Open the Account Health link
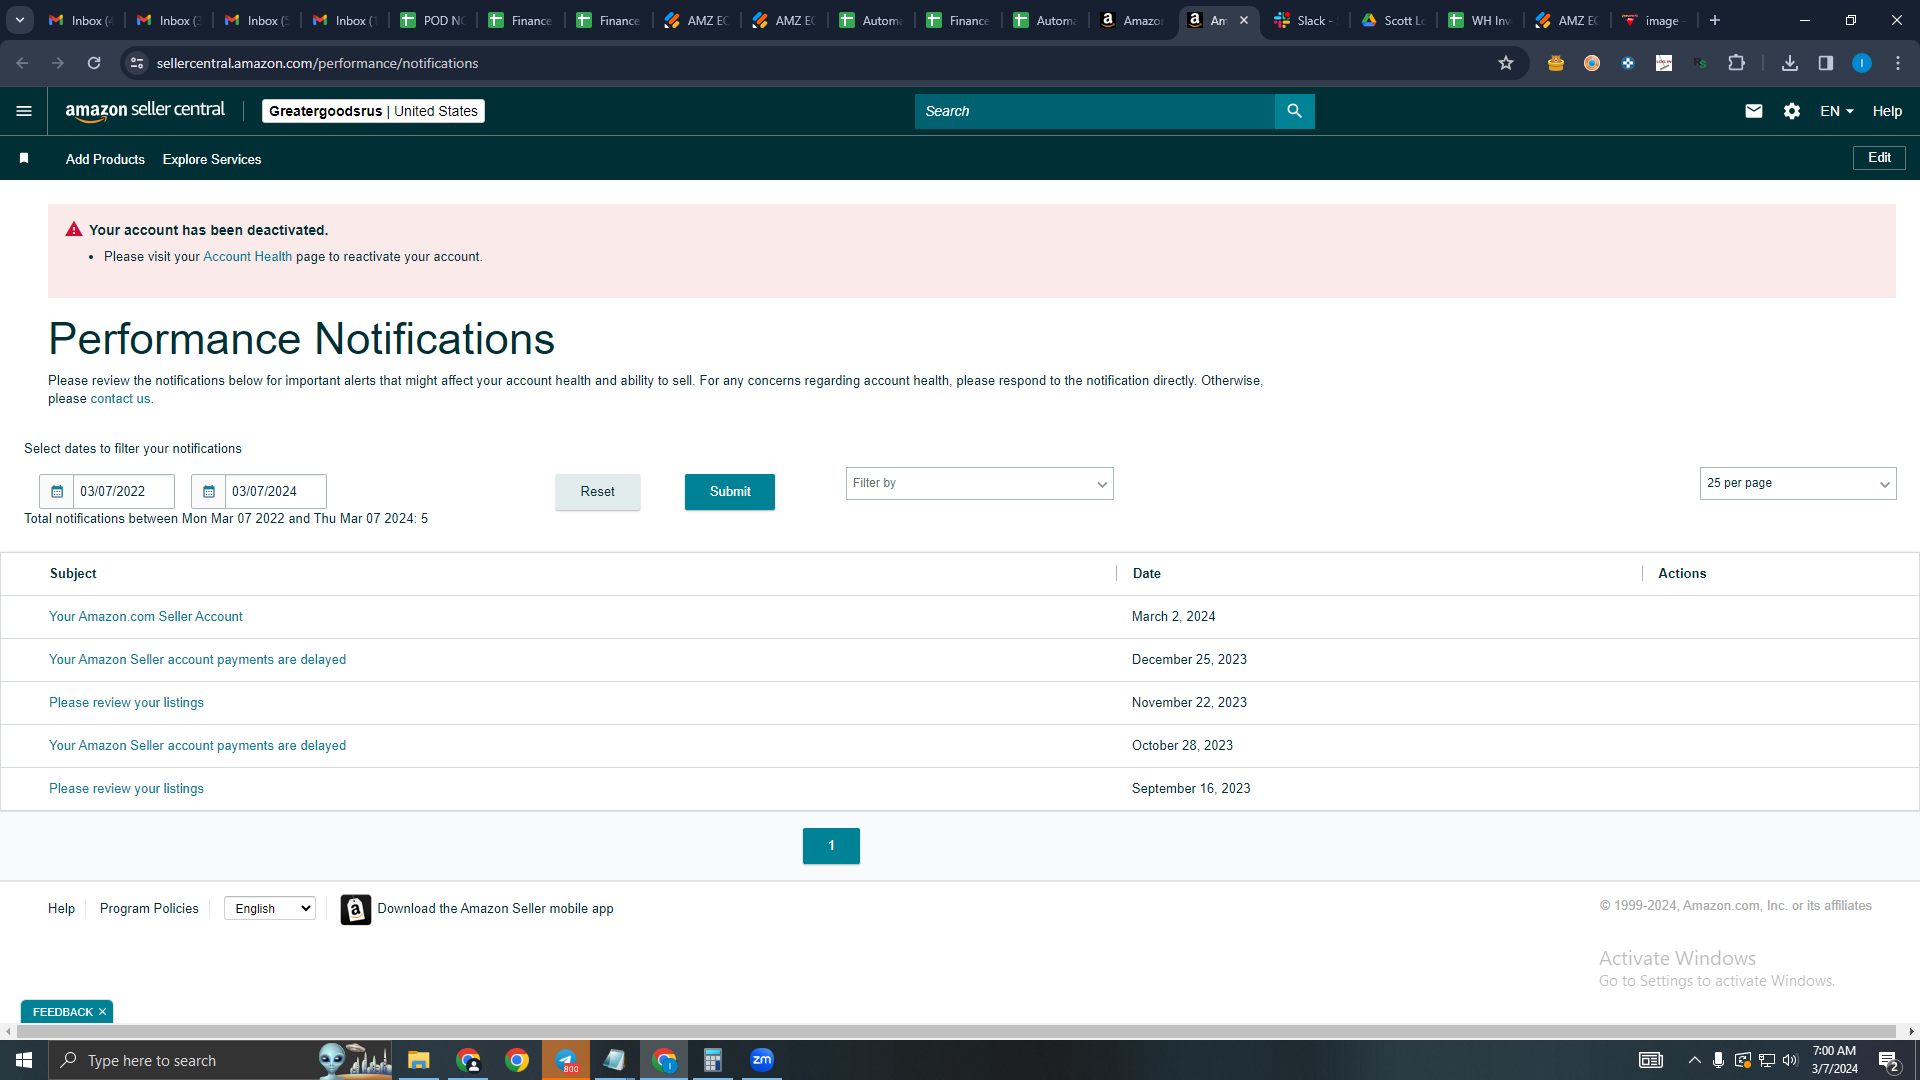The width and height of the screenshot is (1920, 1080). 247,257
